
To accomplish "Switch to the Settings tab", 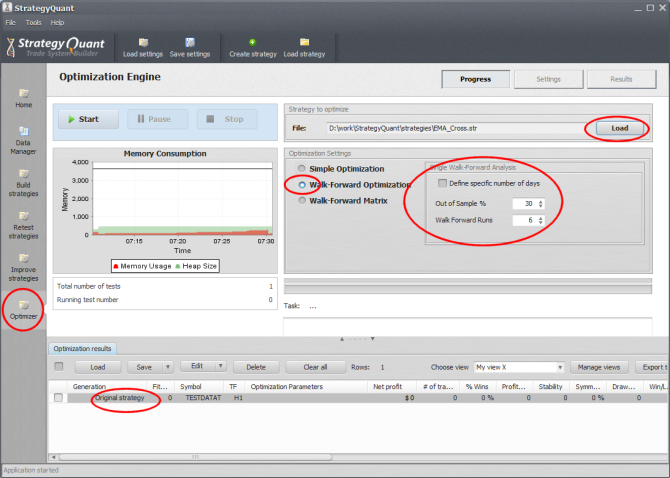I will click(x=548, y=79).
